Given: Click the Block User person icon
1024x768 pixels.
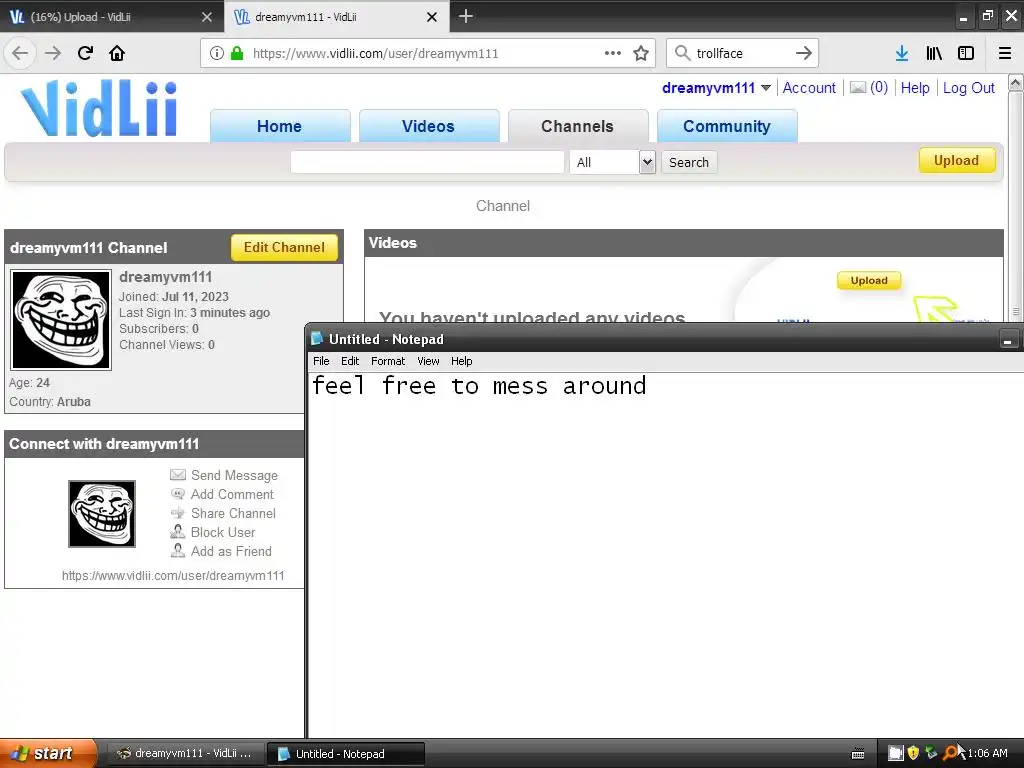Looking at the screenshot, I should coord(178,532).
